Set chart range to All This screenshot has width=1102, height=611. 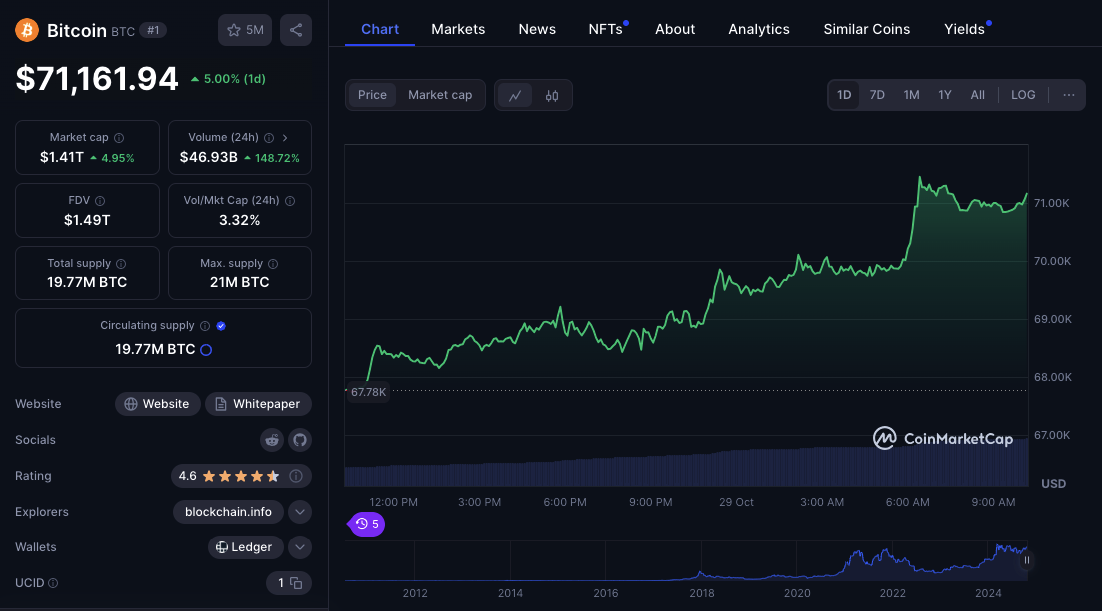point(978,95)
